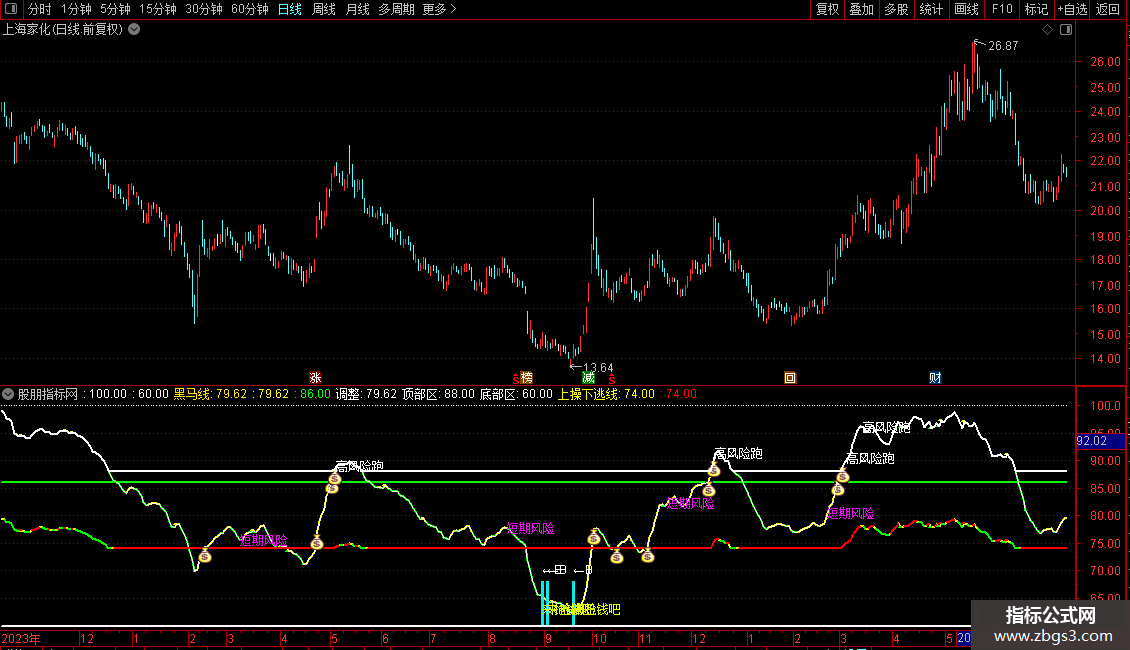1130x650 pixels.
Task: Select the 1分钟 period
Action: [x=76, y=9]
